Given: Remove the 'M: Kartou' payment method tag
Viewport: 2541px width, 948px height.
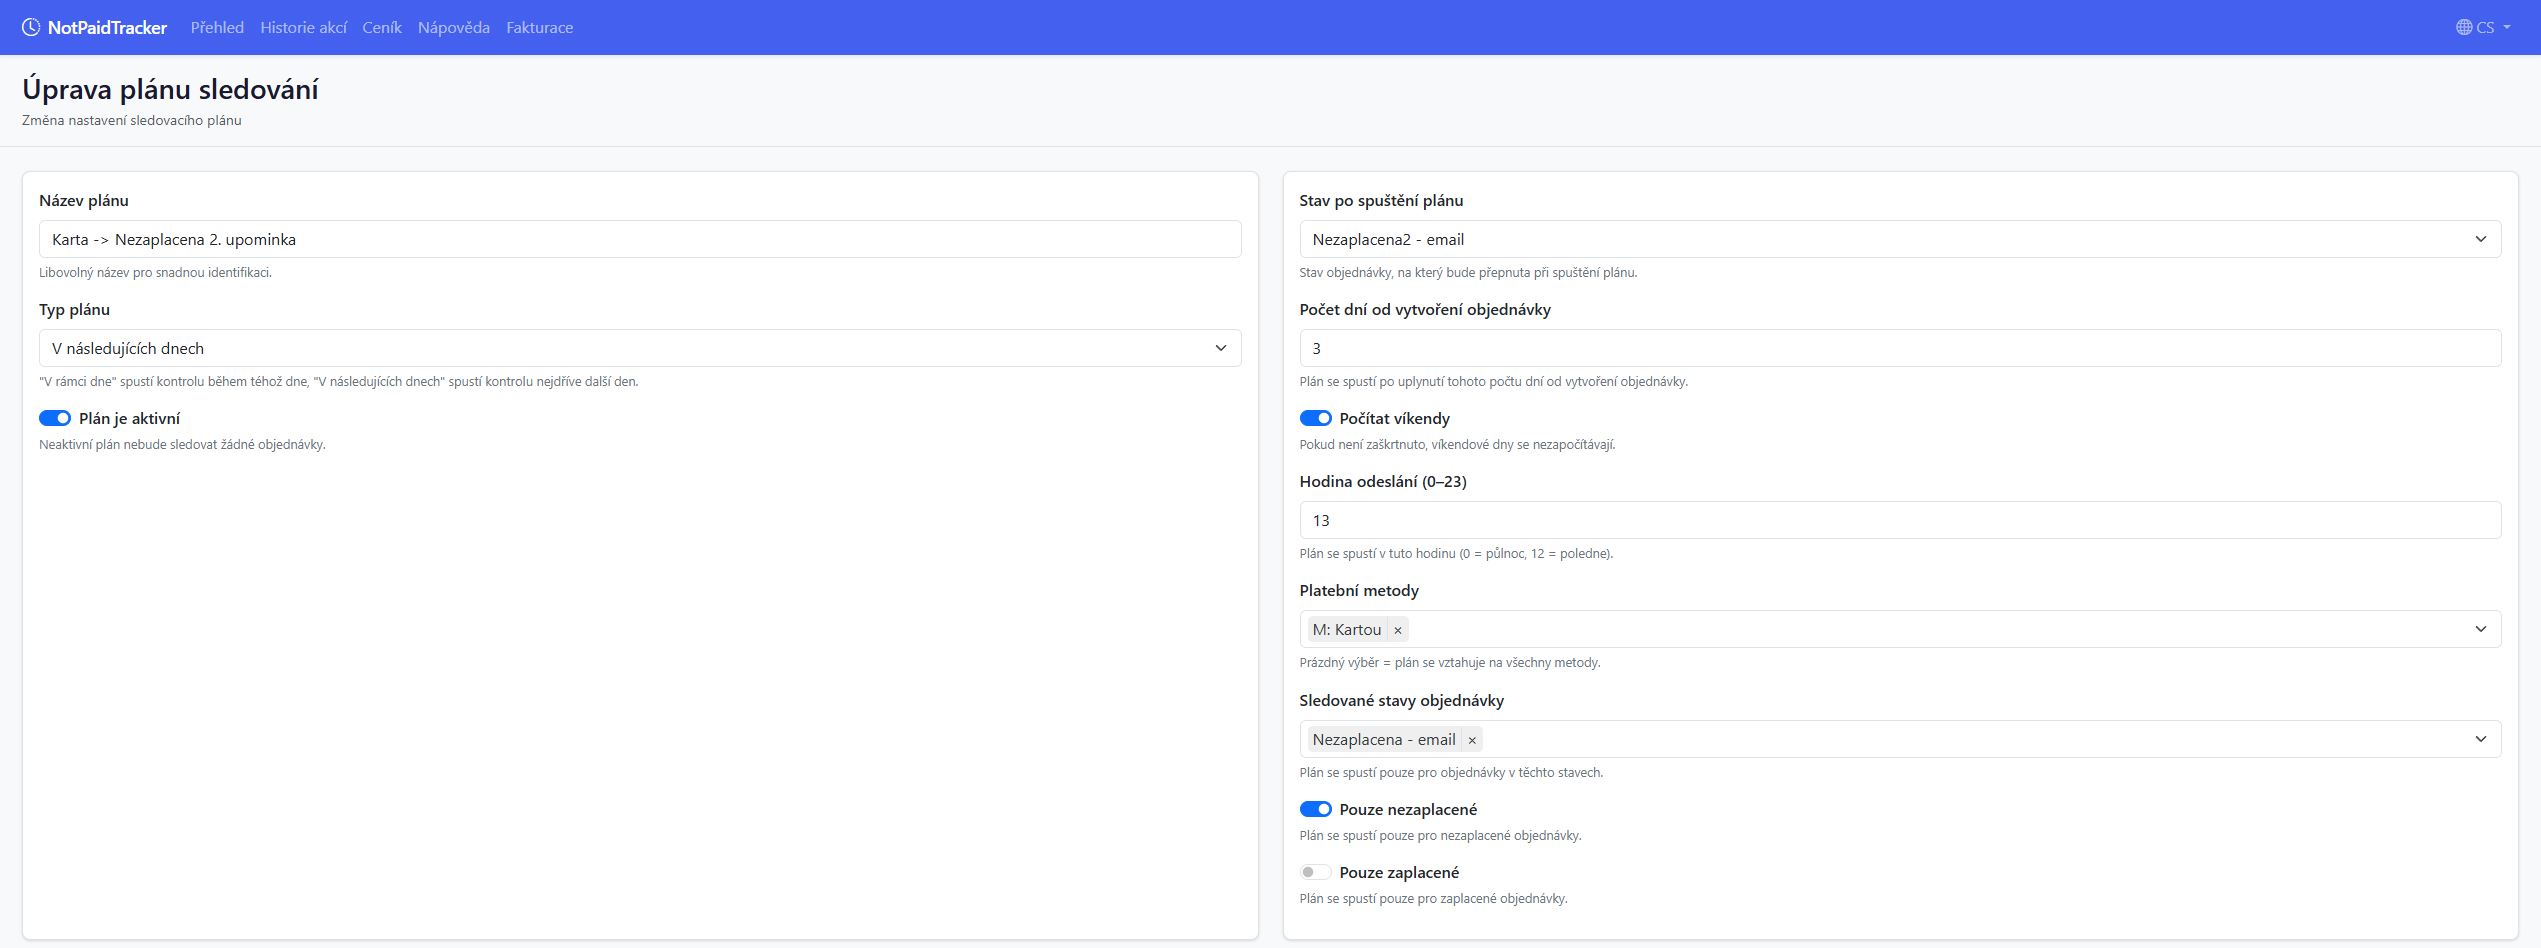Looking at the screenshot, I should point(1397,630).
